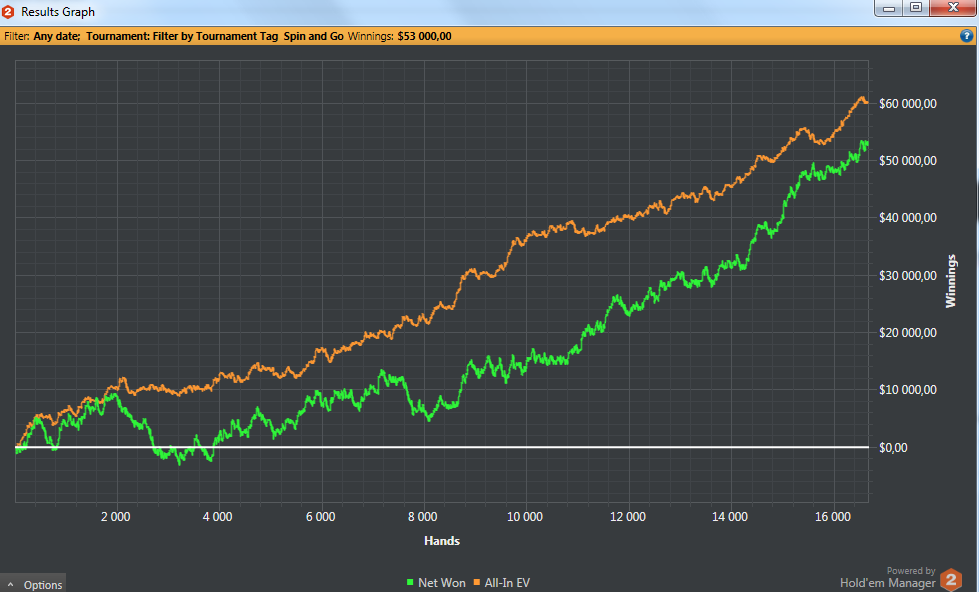This screenshot has width=979, height=592.
Task: Click the $50 000,00 axis value
Action: pyautogui.click(x=908, y=160)
